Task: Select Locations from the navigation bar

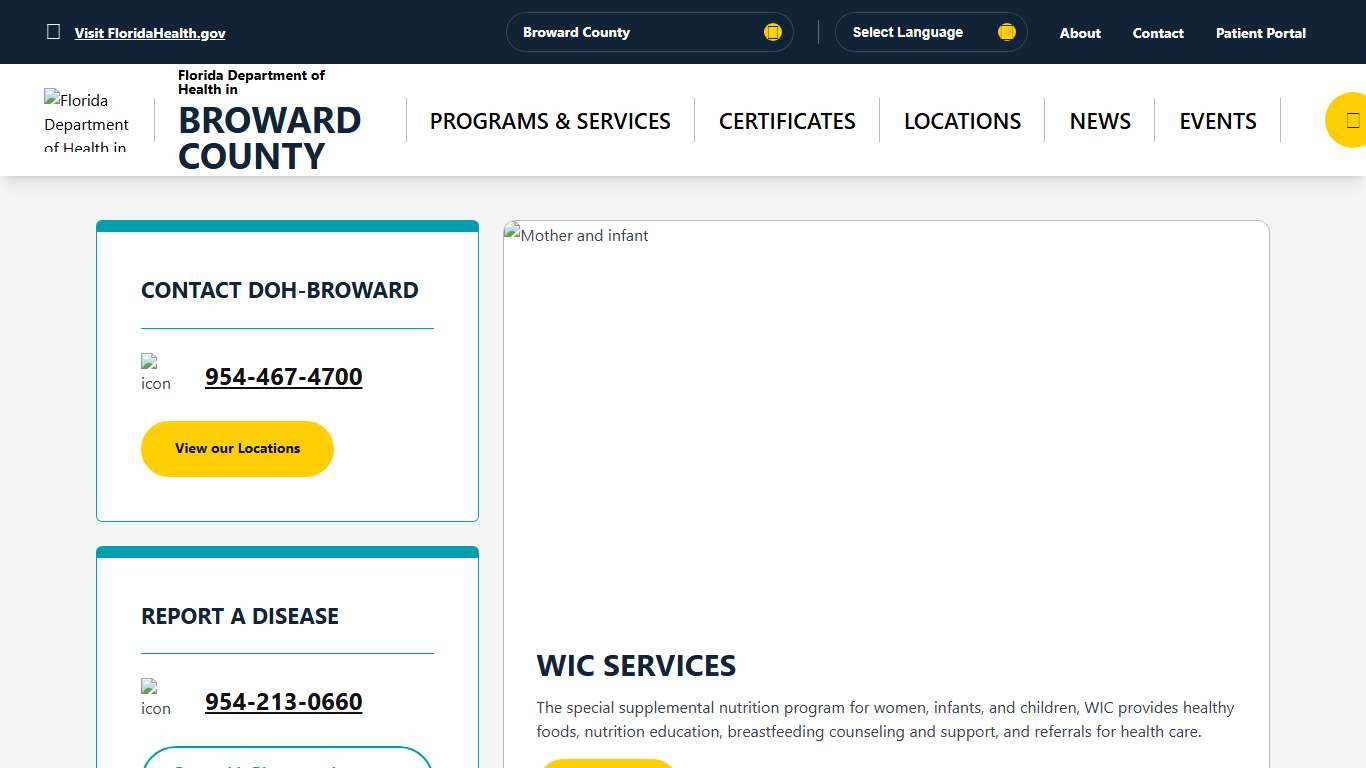Action: pyautogui.click(x=962, y=120)
